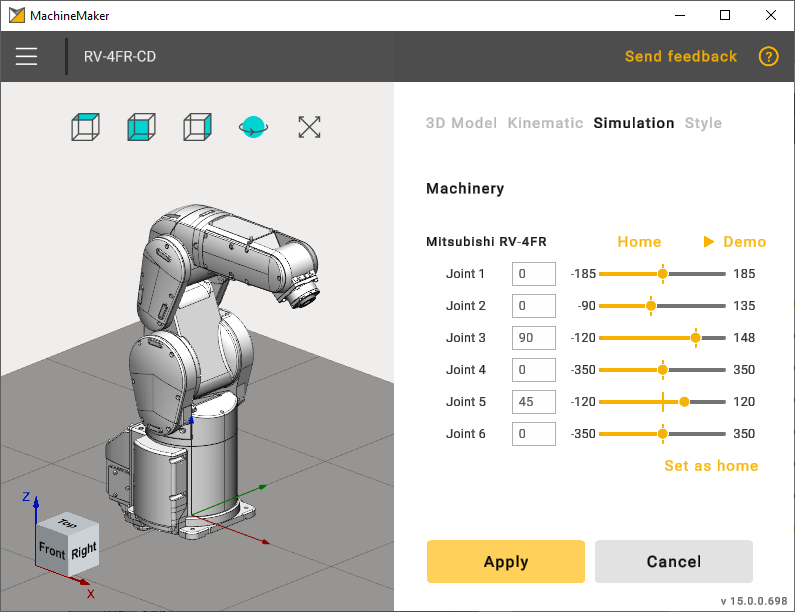Image resolution: width=795 pixels, height=612 pixels.
Task: Click the Joint 4 slider handle
Action: tap(663, 370)
